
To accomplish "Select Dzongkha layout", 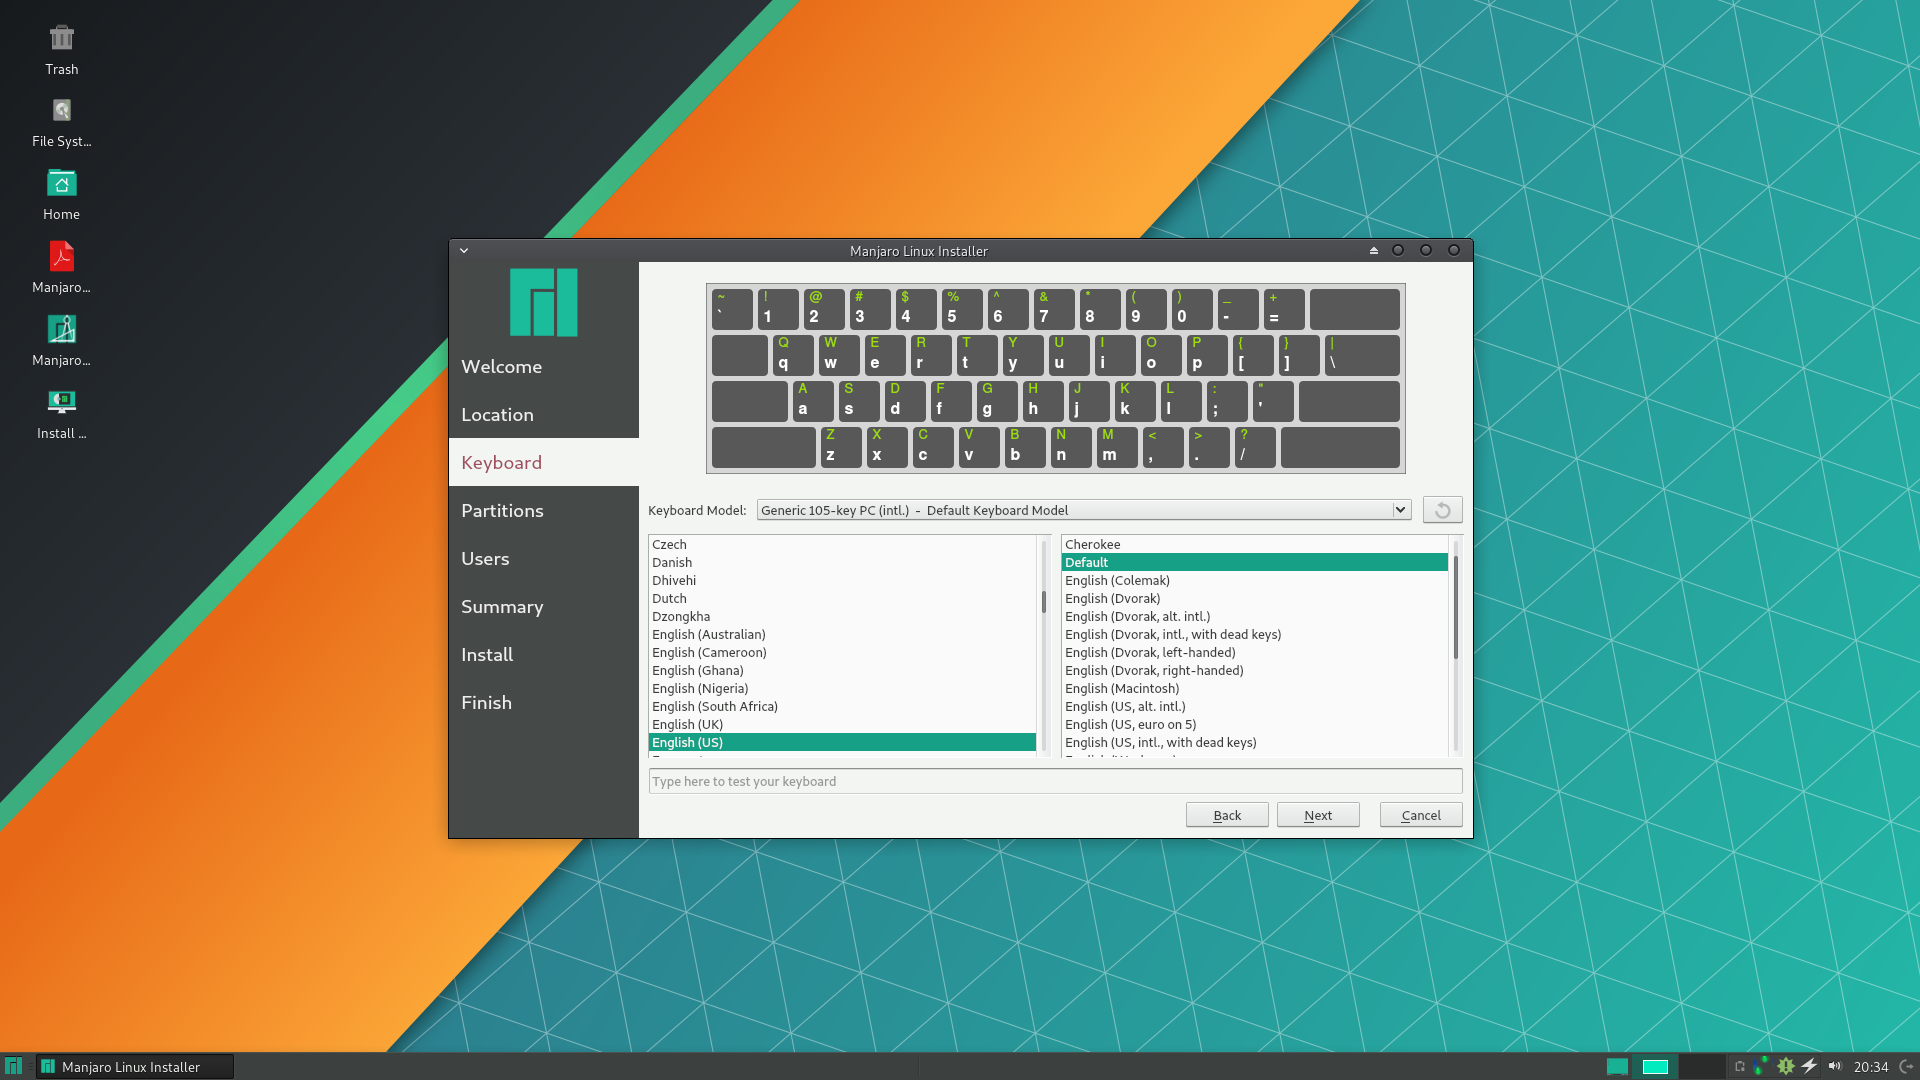I will coord(842,616).
